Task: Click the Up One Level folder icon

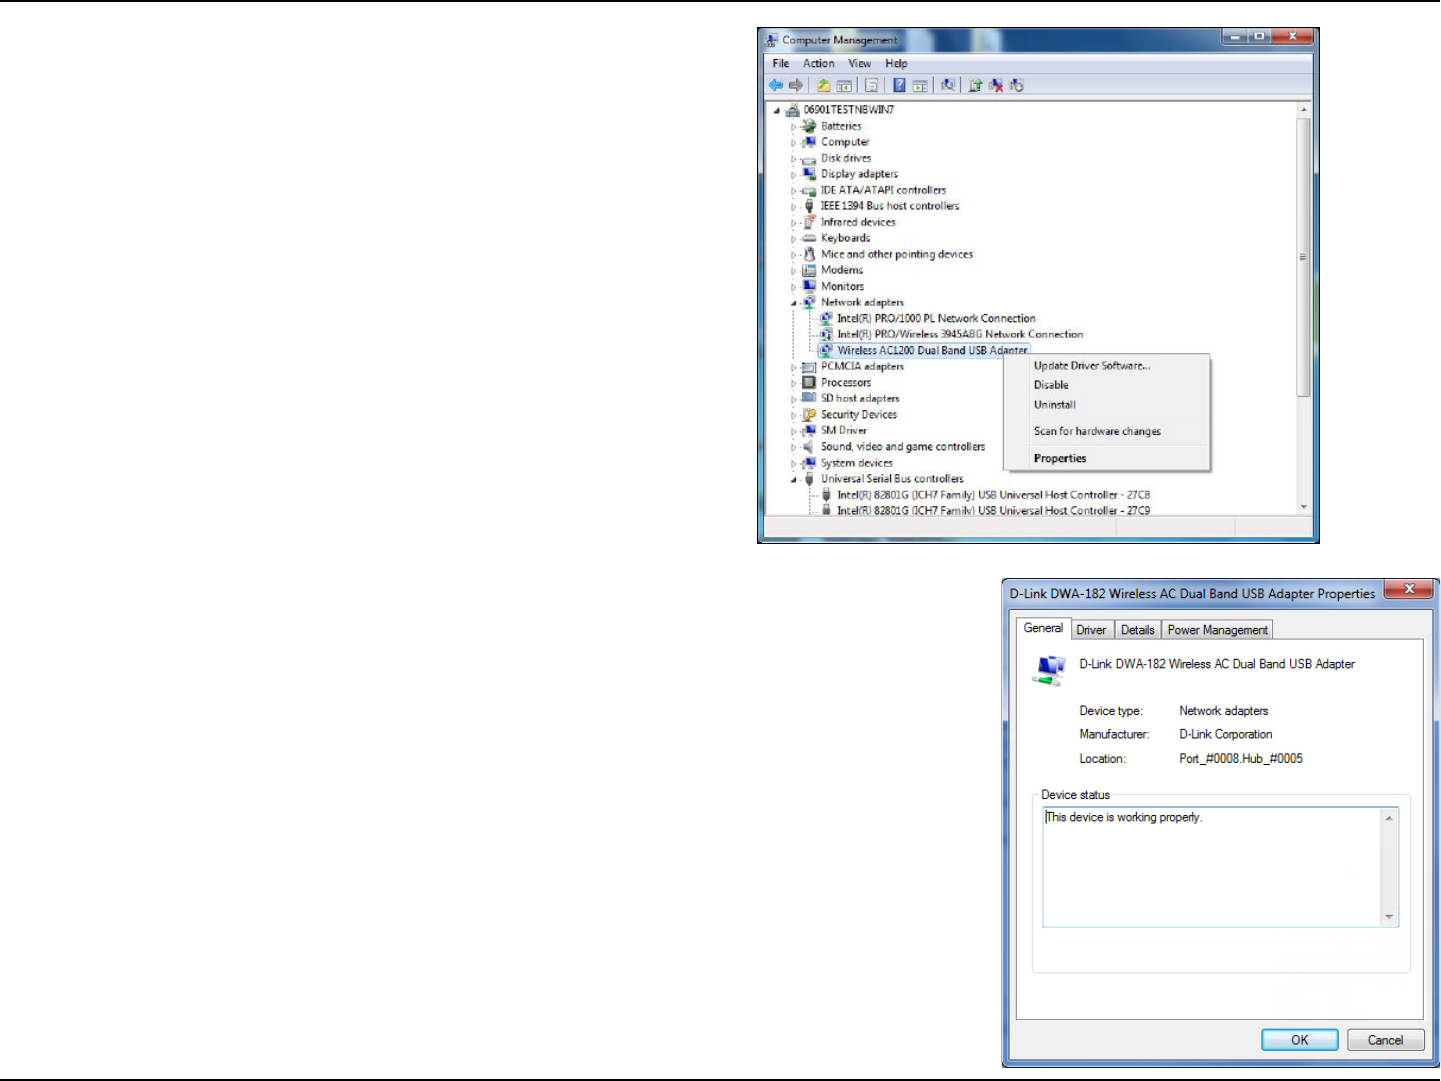Action: 823,86
